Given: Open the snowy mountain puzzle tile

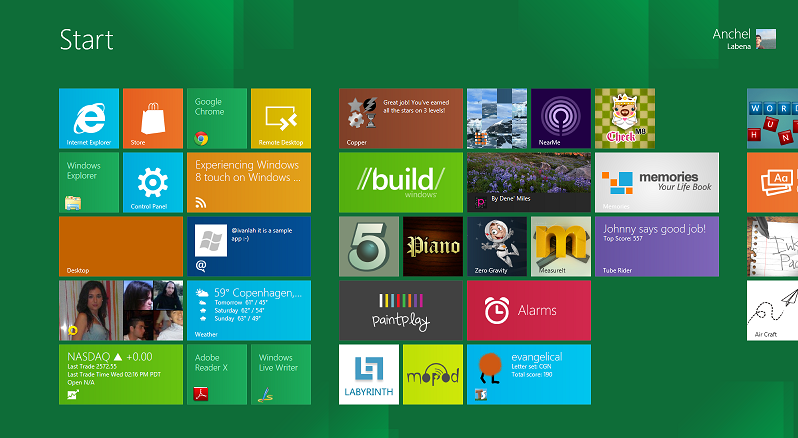Looking at the screenshot, I should coord(497,119).
